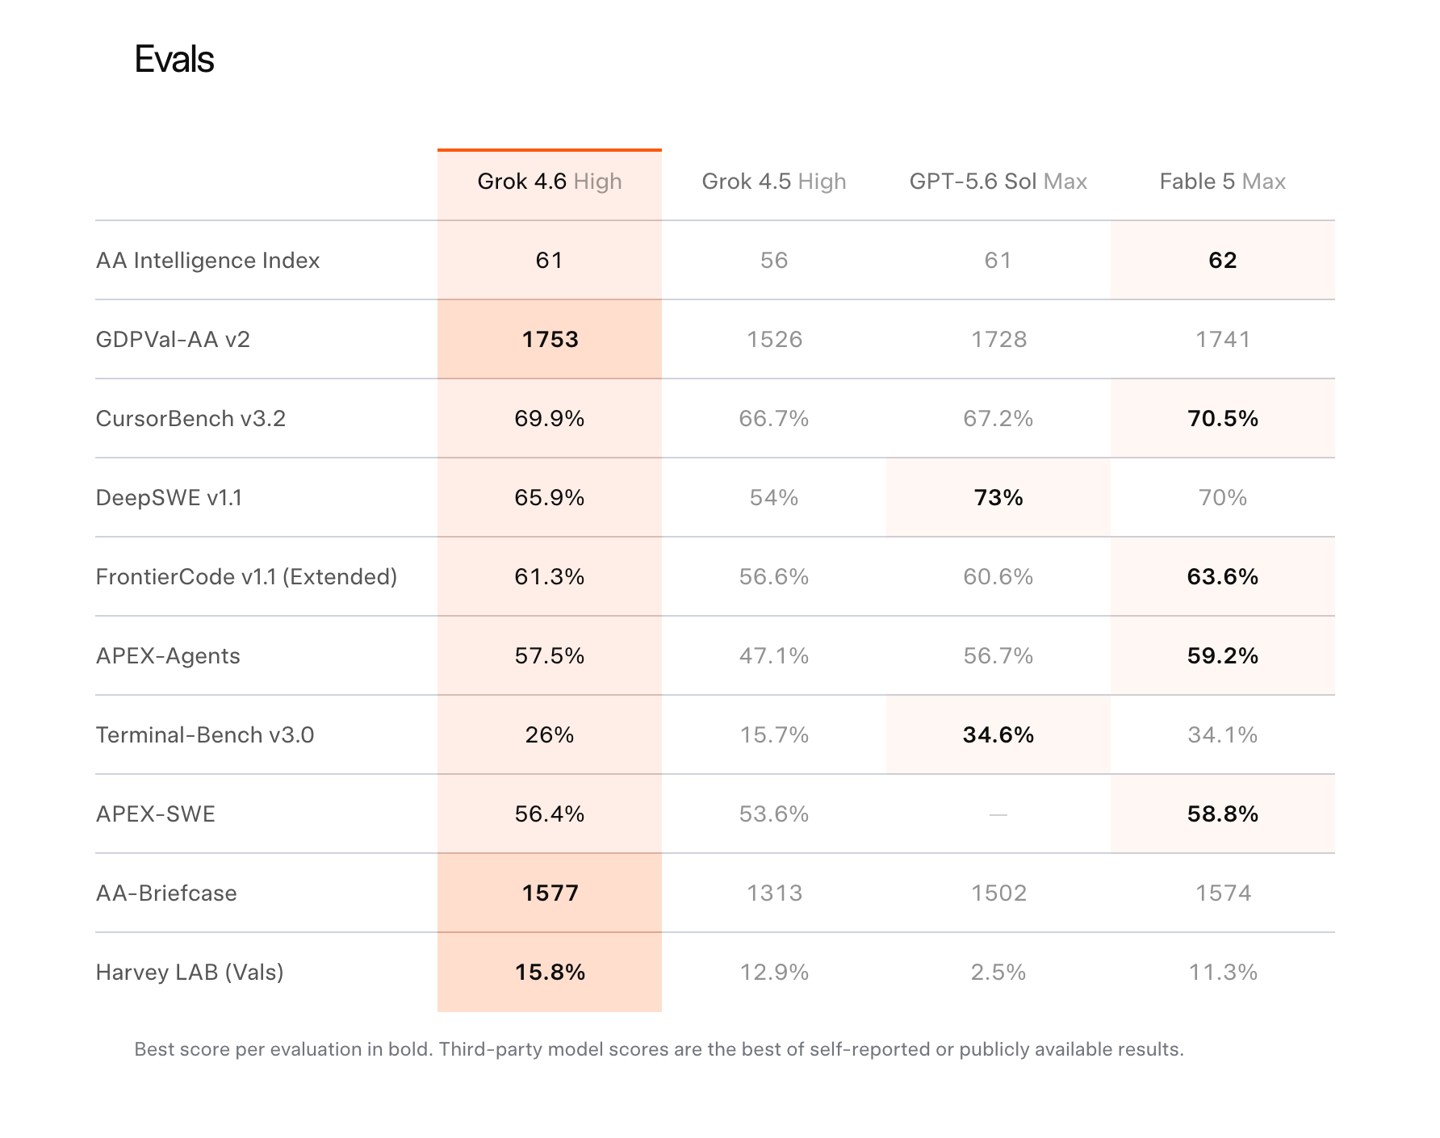The image size is (1440, 1138).
Task: Click the AA Intelligence Index row label
Action: pyautogui.click(x=207, y=260)
